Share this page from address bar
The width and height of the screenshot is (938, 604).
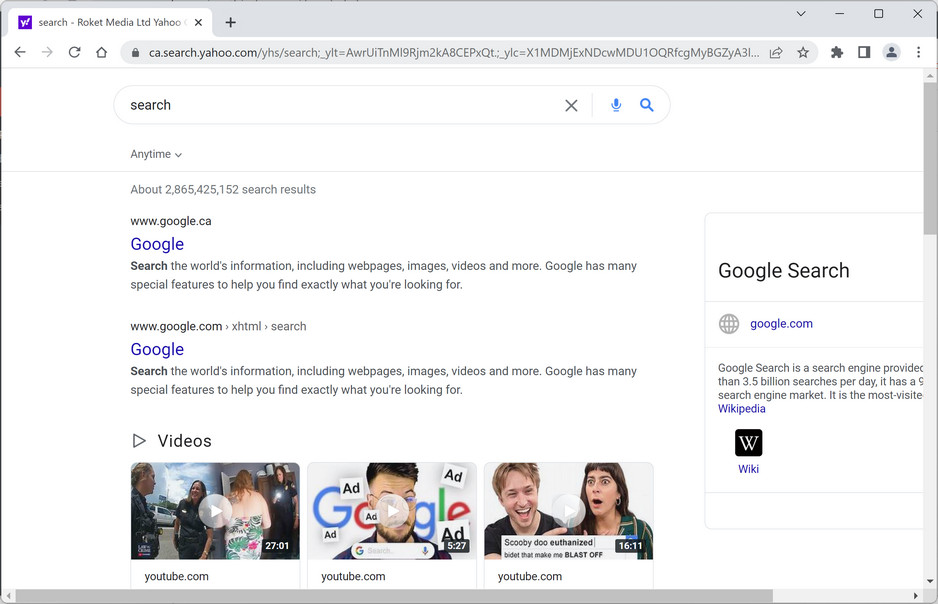[776, 53]
